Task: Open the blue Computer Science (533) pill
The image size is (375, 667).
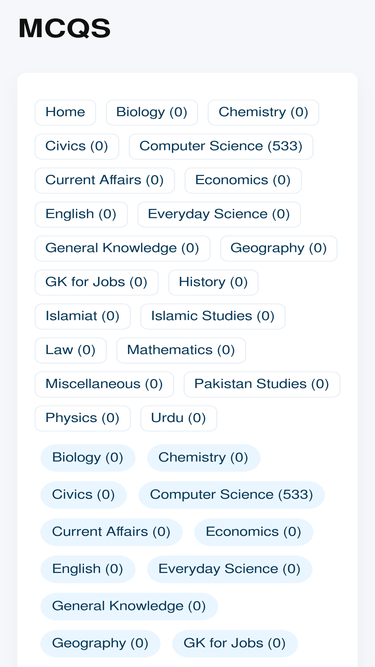Action: [x=231, y=495]
